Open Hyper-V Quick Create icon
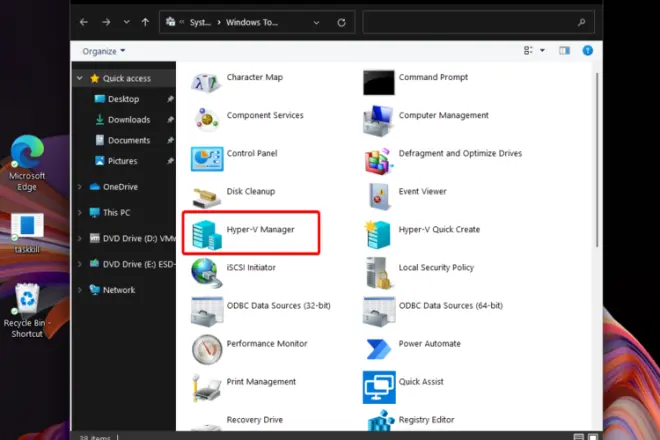The height and width of the screenshot is (440, 660). tap(378, 234)
